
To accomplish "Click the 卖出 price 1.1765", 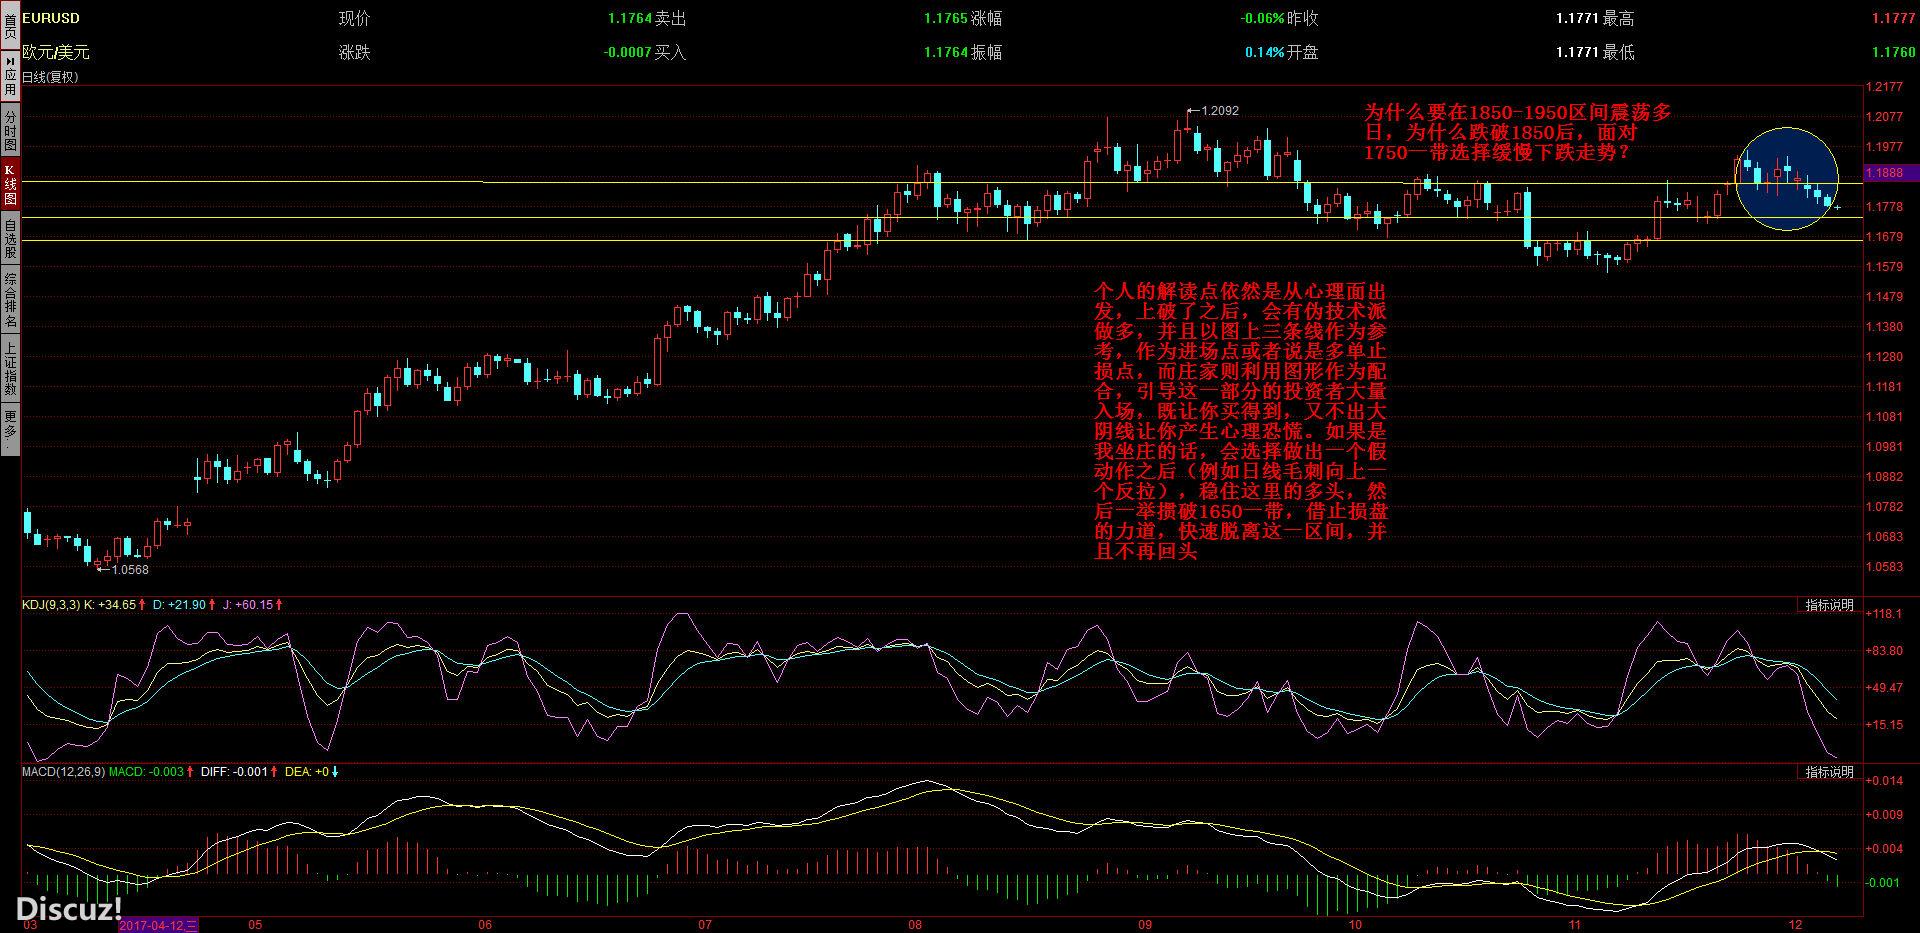I will pos(945,18).
